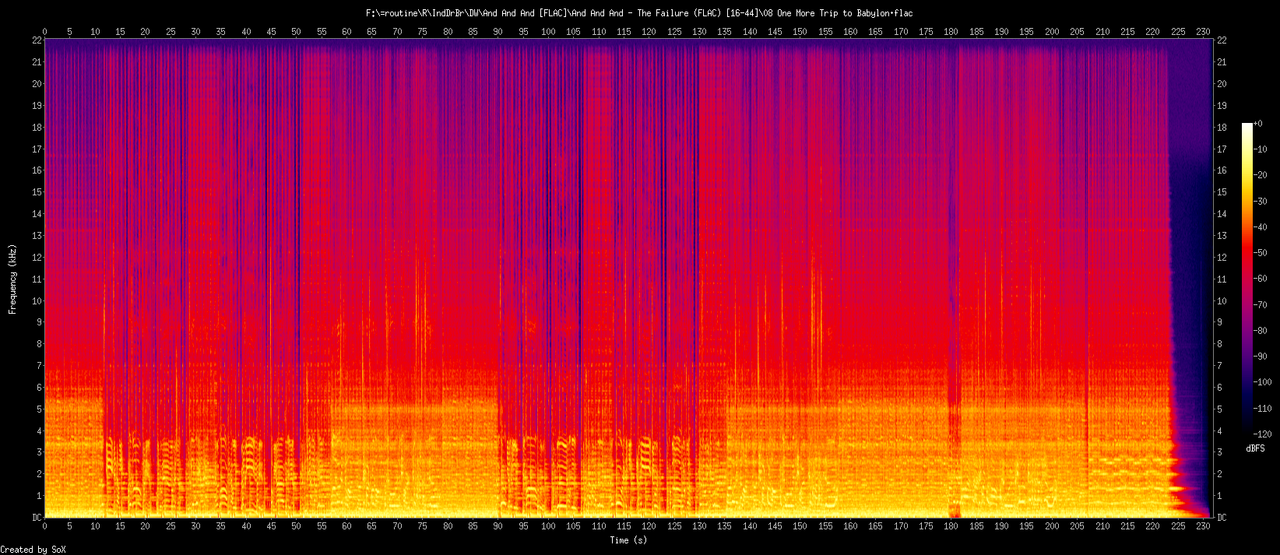Viewport: 1280px width, 555px height.
Task: Click the '230' tick on the top time axis
Action: 1203,31
